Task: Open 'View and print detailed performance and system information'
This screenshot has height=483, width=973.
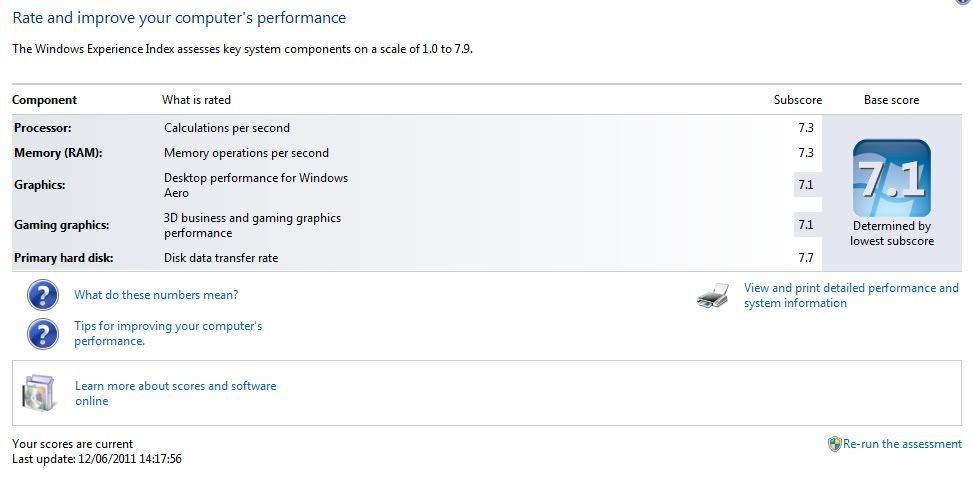Action: 851,296
